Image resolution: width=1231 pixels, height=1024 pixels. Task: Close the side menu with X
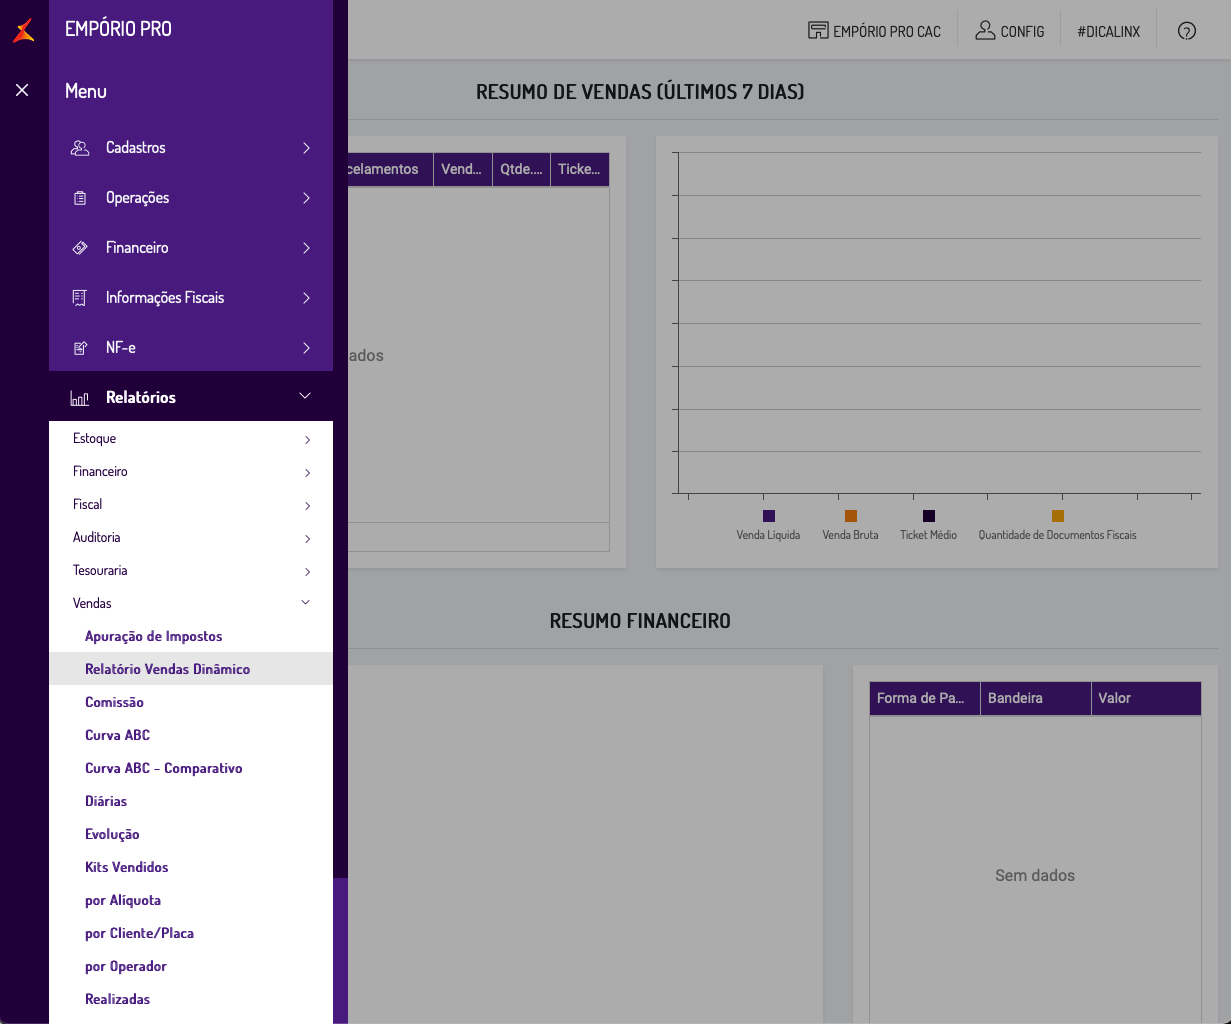coord(22,90)
